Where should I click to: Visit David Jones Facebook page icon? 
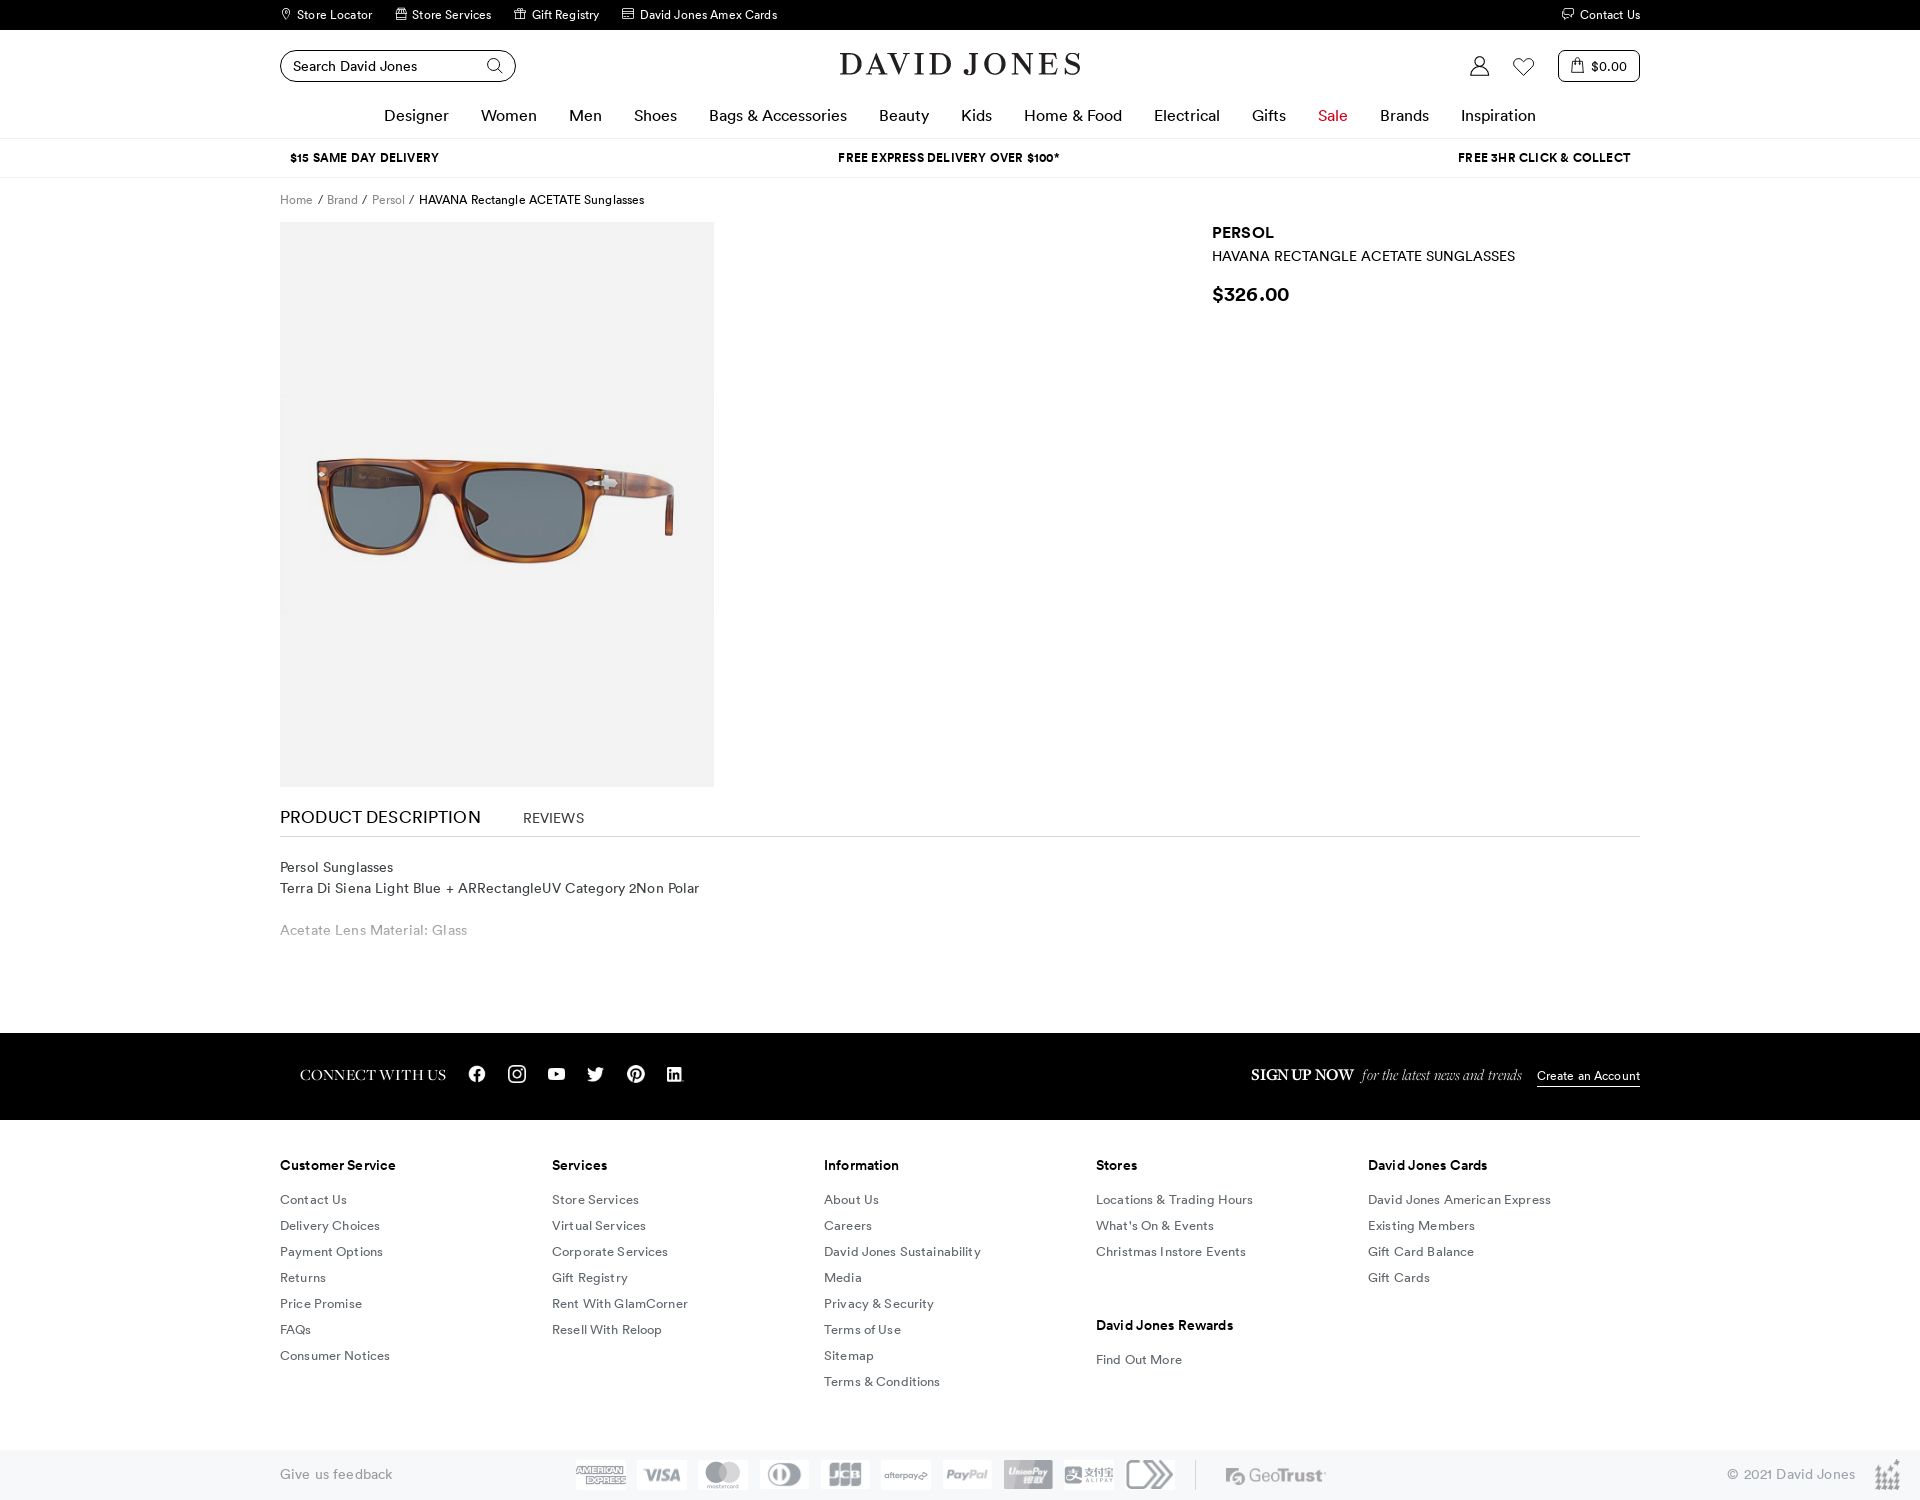pyautogui.click(x=477, y=1074)
